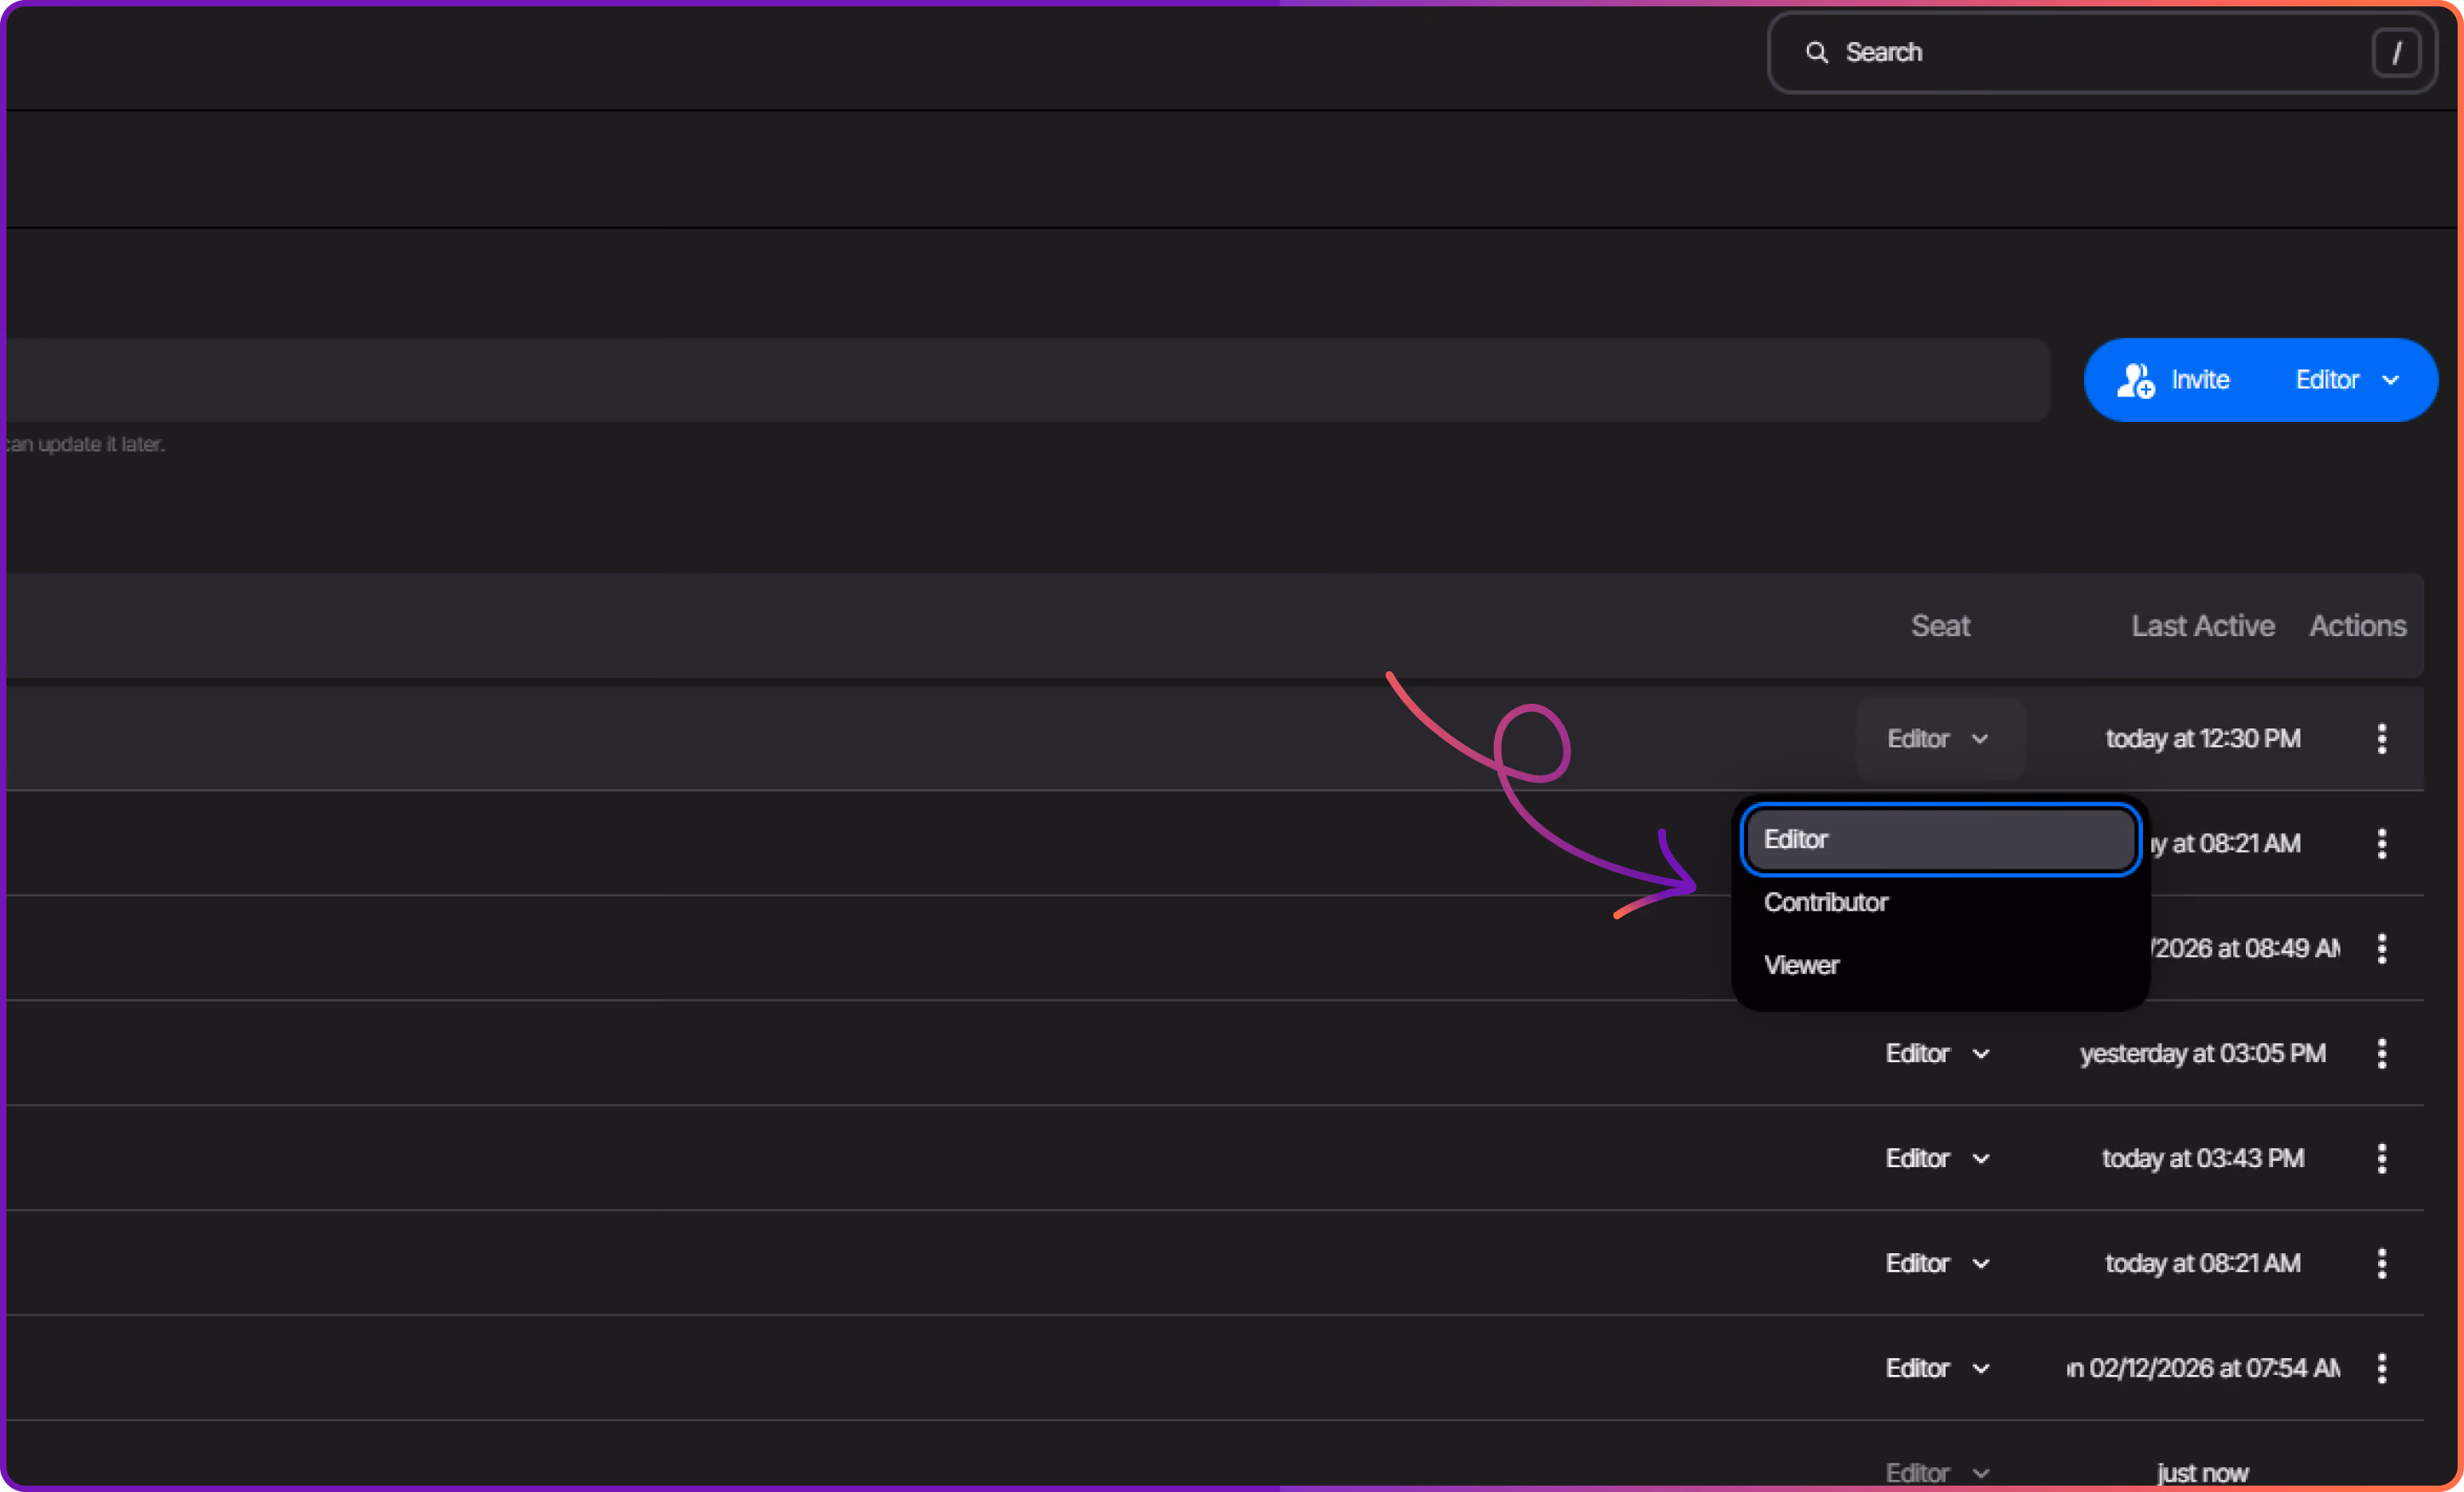This screenshot has height=1492, width=2464.
Task: Open actions menu for yesterday 03:05 PM row
Action: [2381, 1054]
